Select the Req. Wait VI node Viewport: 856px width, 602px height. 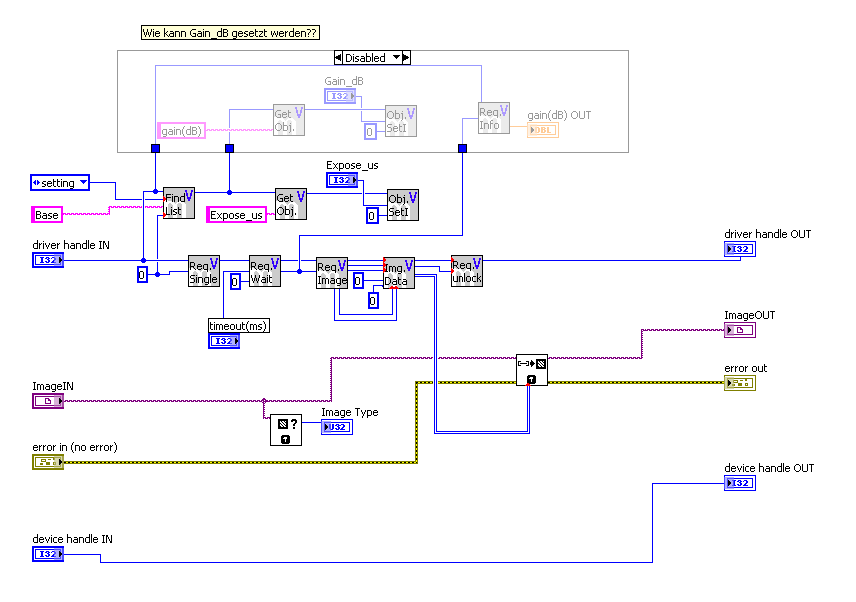[265, 271]
